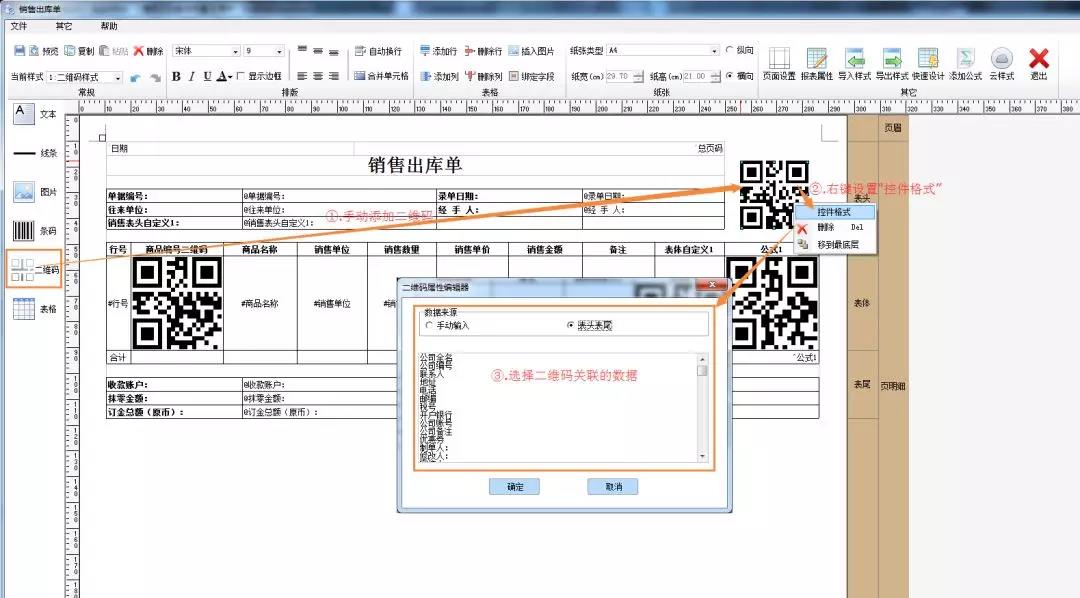Click the horizontal align left icon
1080x598 pixels.
click(302, 76)
